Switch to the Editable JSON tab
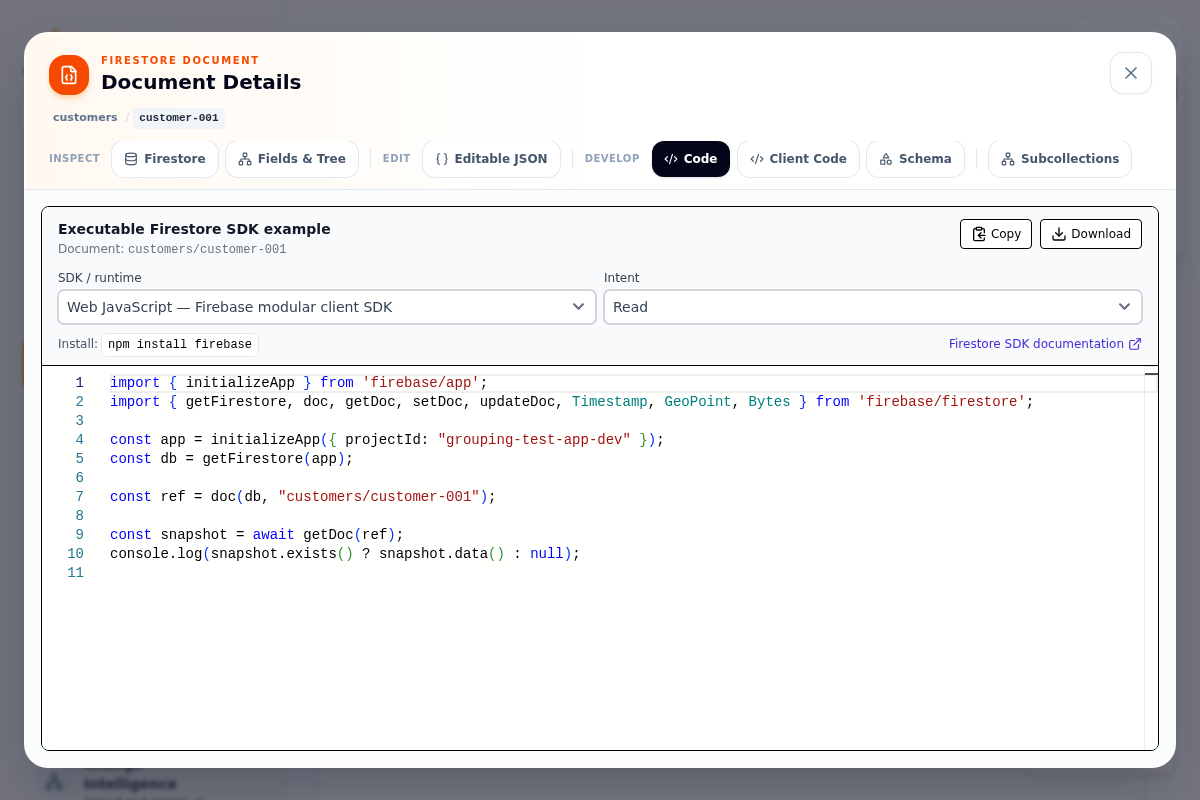 491,159
